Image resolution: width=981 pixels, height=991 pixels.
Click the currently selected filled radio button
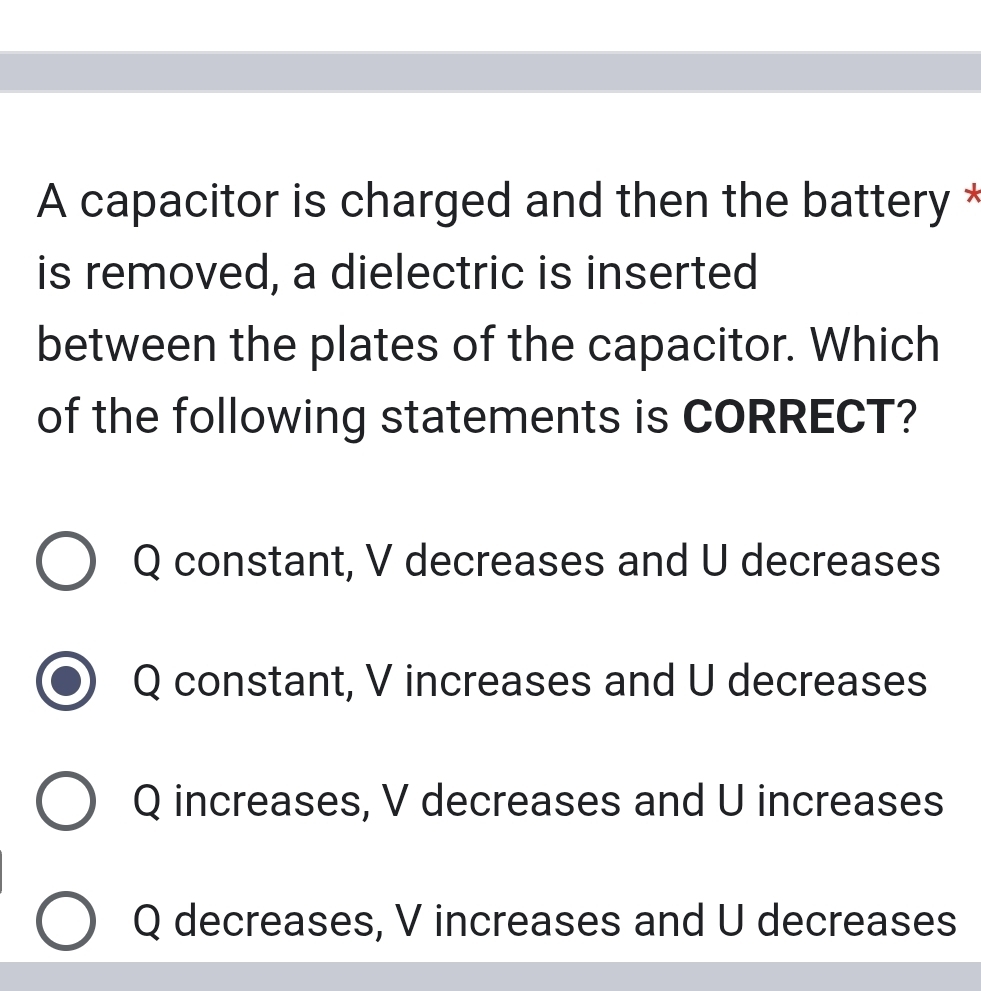[x=66, y=682]
